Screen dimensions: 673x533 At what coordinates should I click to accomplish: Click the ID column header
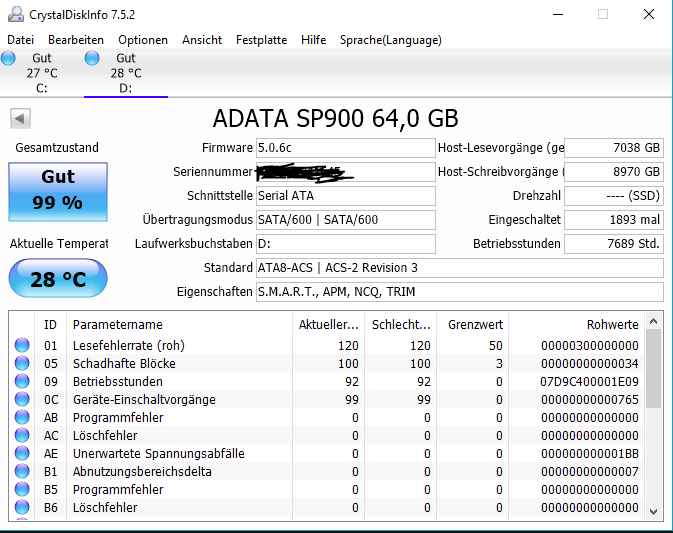pyautogui.click(x=50, y=324)
